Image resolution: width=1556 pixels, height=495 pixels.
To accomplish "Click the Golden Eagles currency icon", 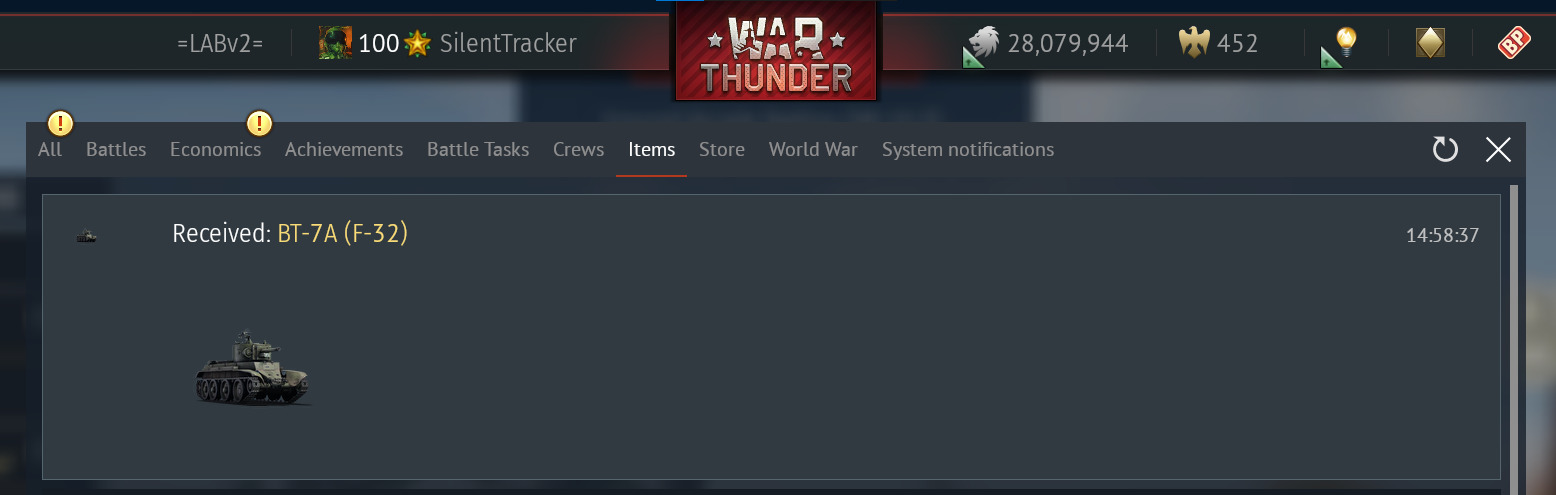I will pyautogui.click(x=1194, y=43).
